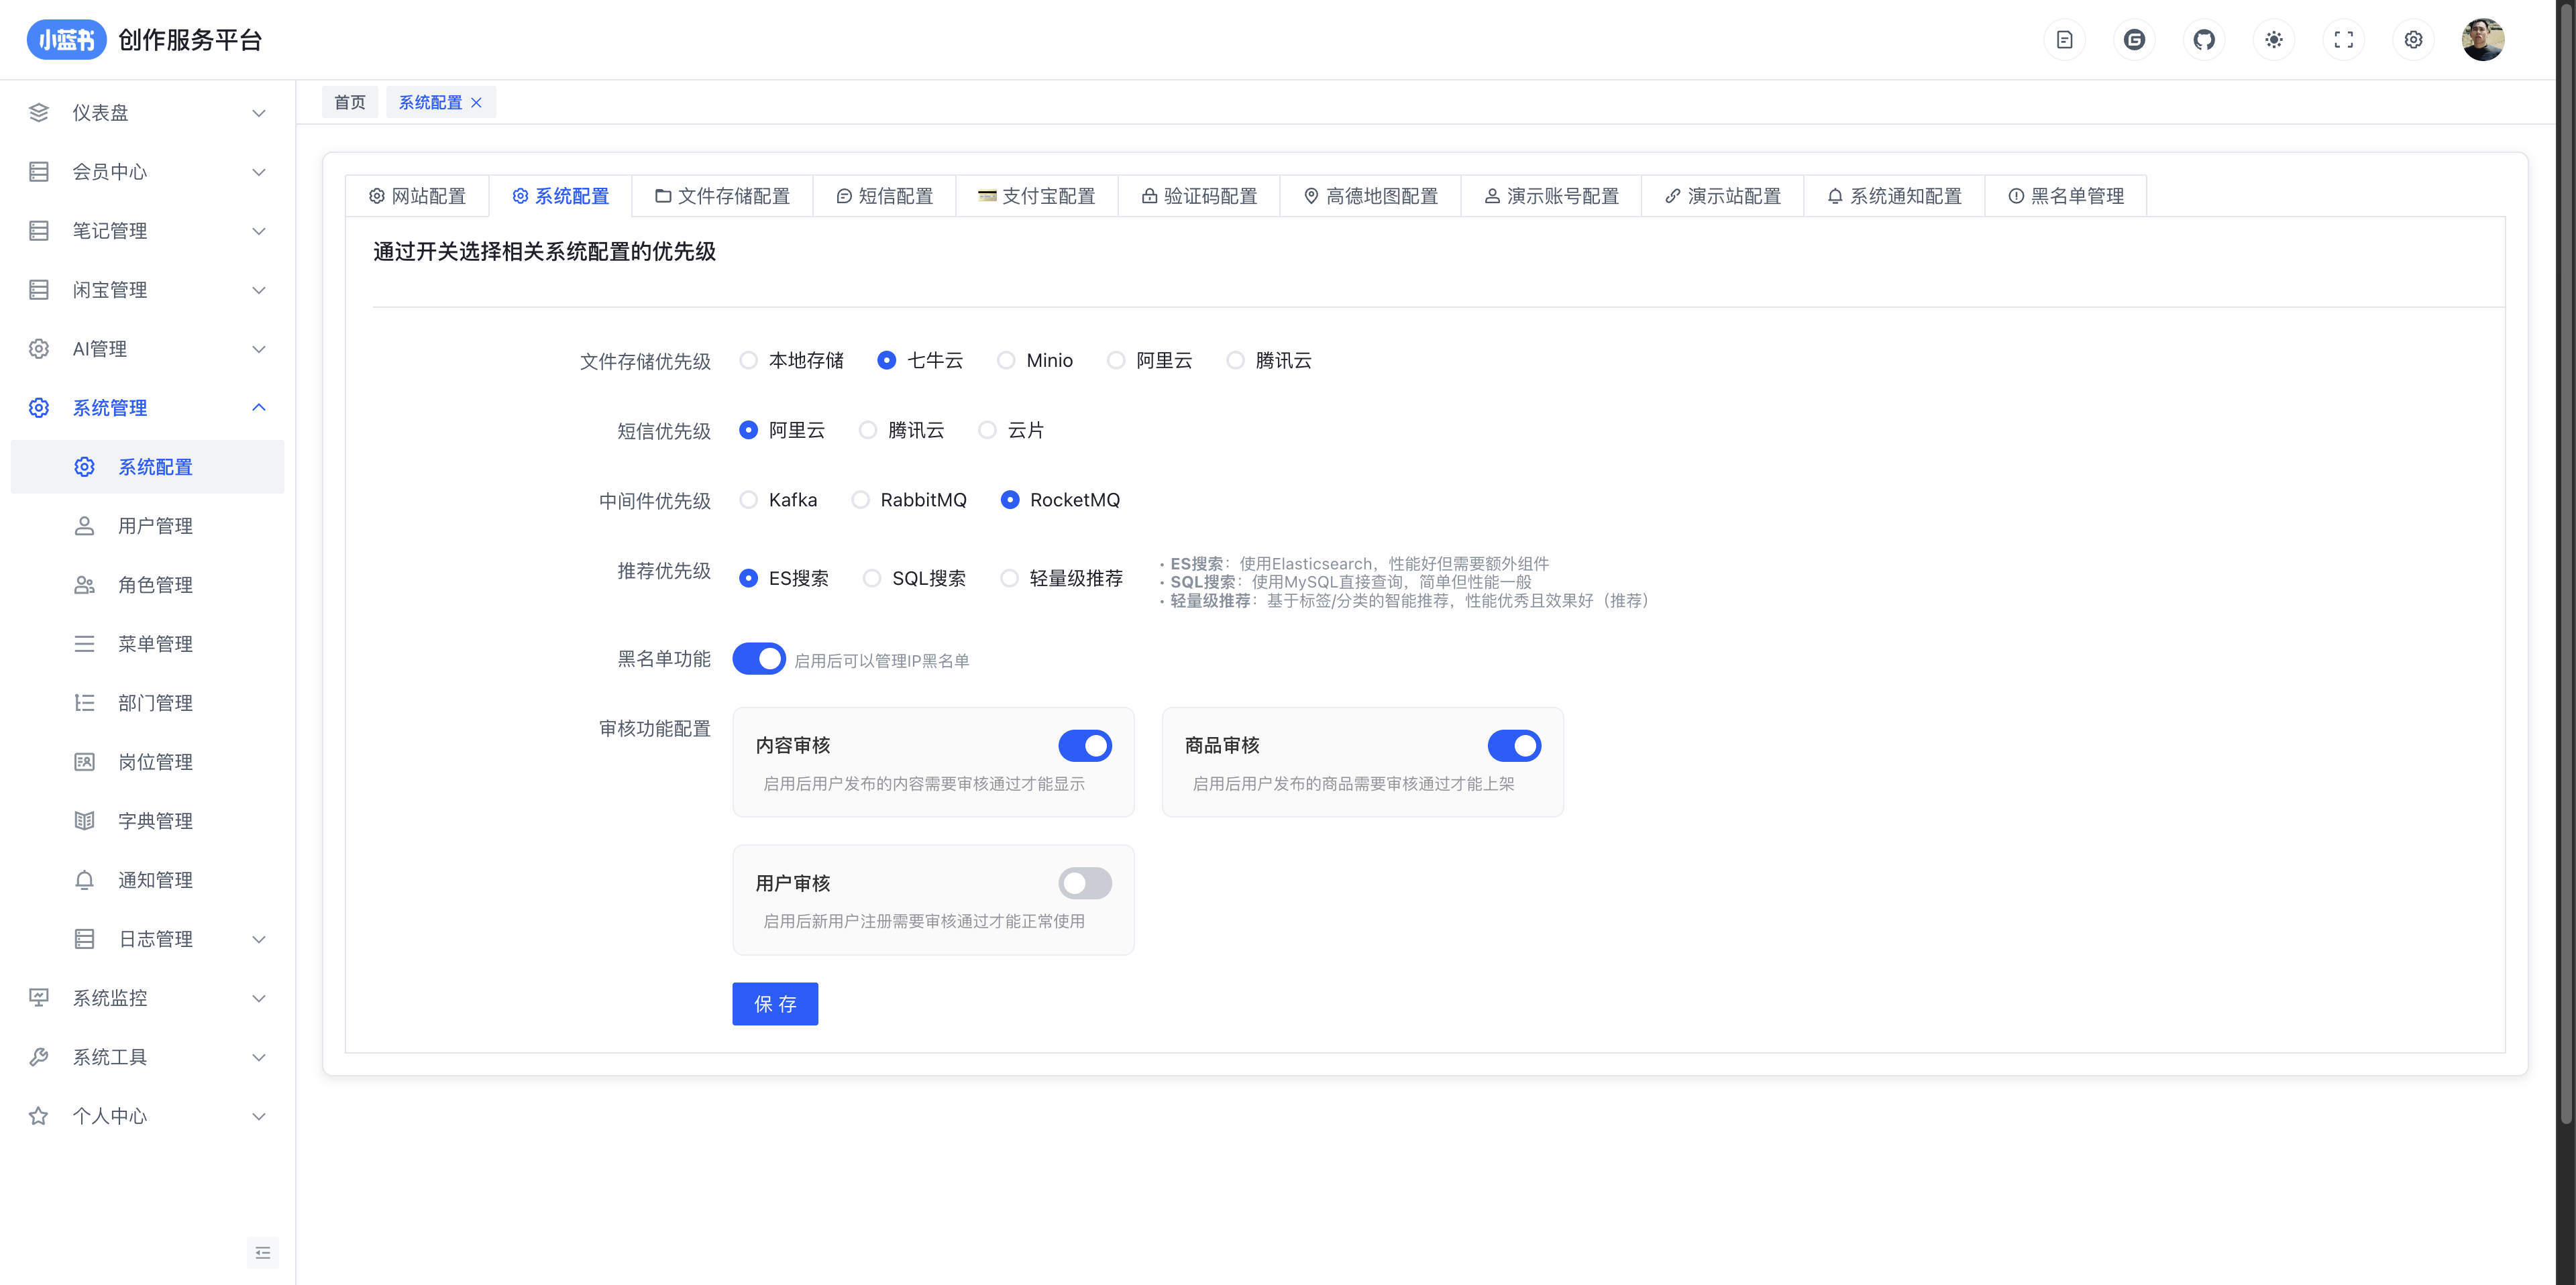The height and width of the screenshot is (1285, 2576).
Task: Enter fullscreen mode via header icon
Action: point(2343,40)
